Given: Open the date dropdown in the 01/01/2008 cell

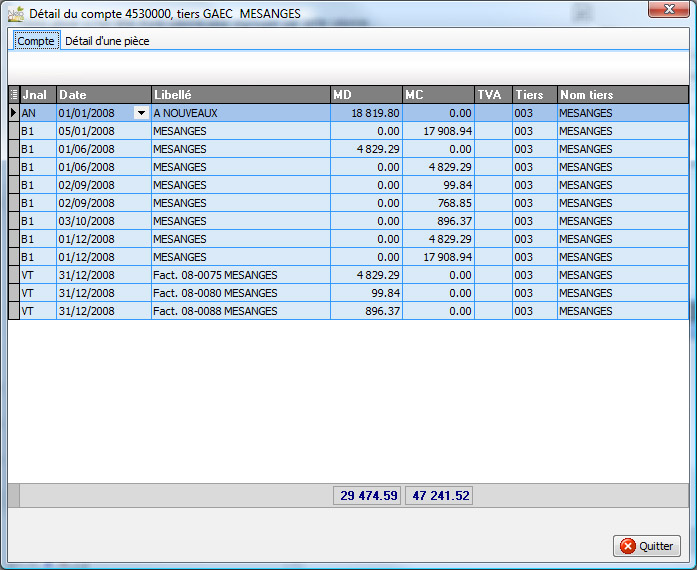Looking at the screenshot, I should [x=141, y=114].
